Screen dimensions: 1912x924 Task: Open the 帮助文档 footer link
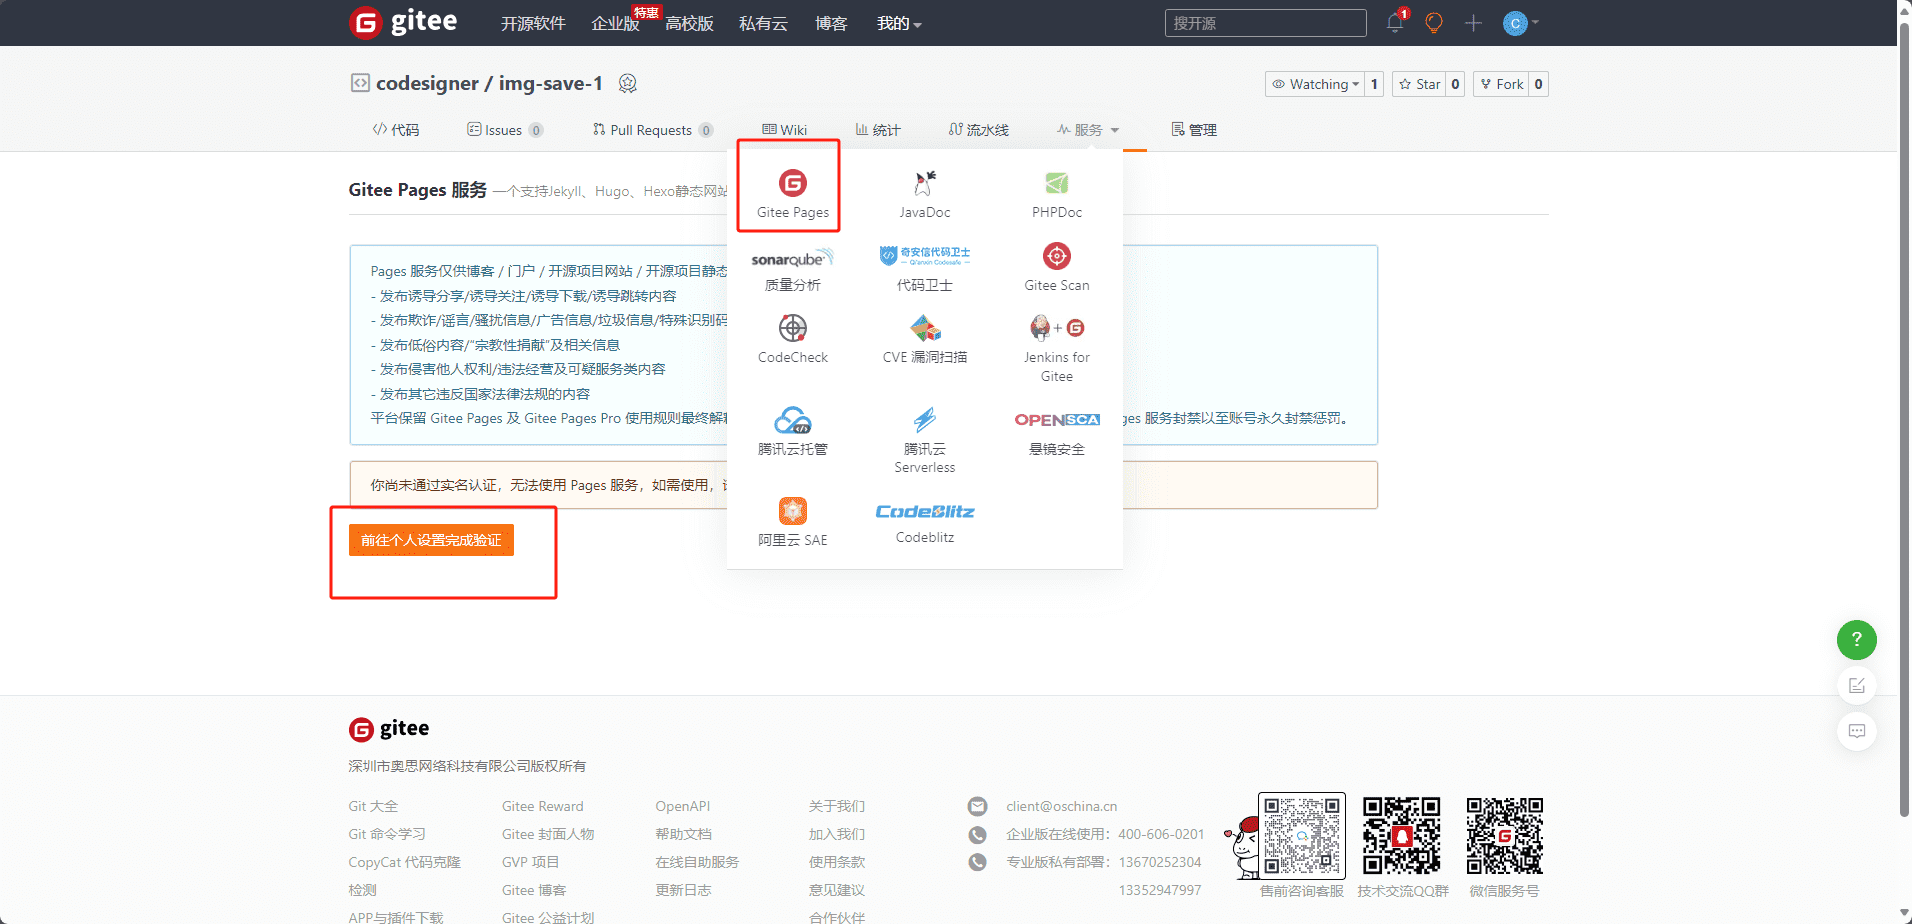pos(683,834)
